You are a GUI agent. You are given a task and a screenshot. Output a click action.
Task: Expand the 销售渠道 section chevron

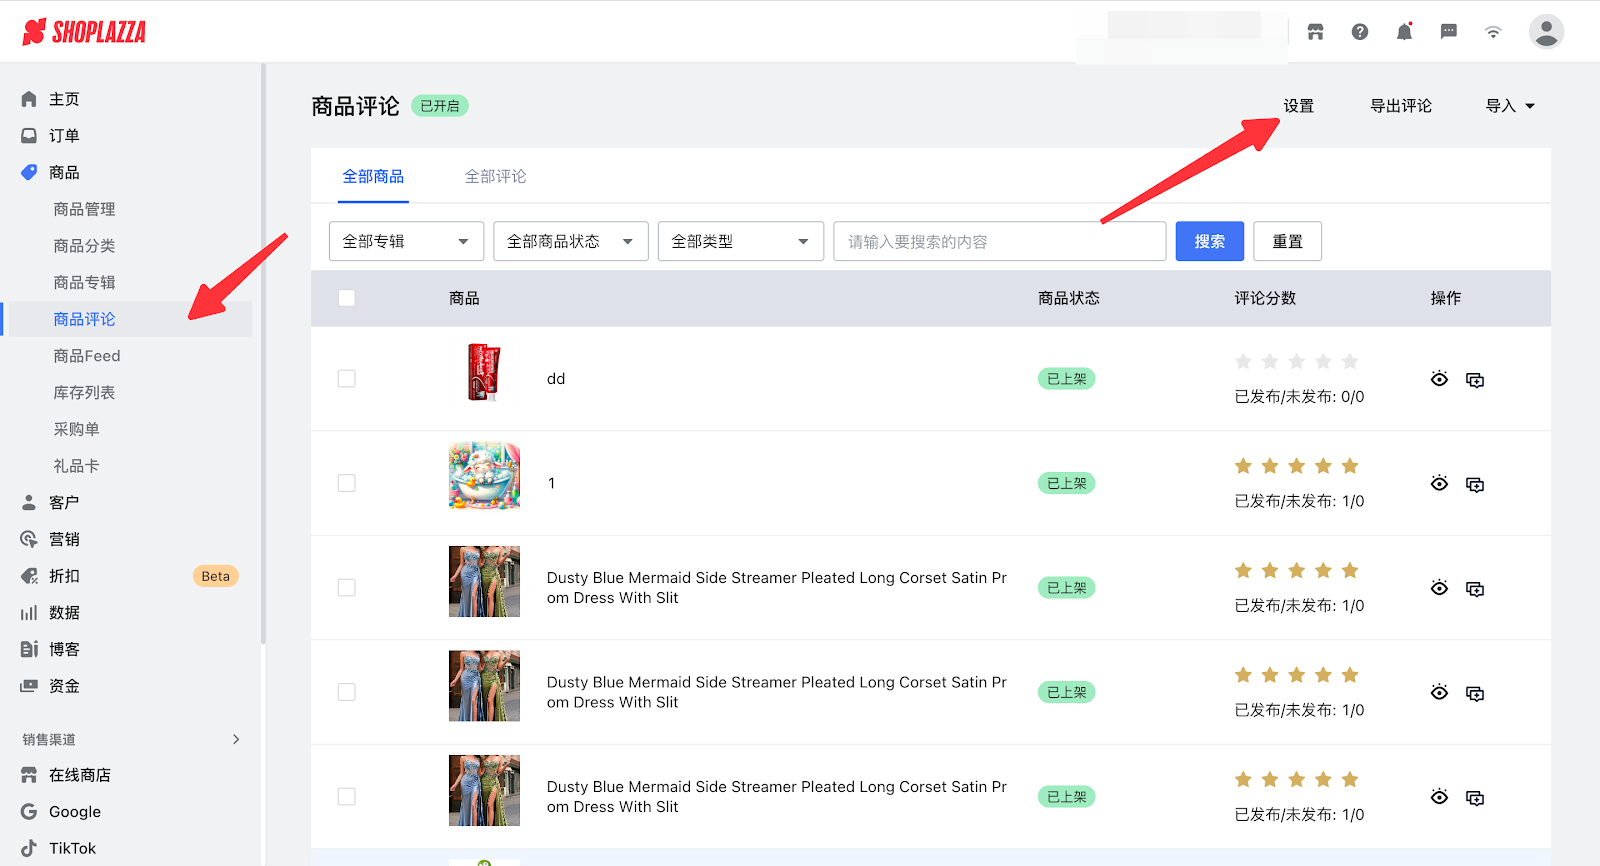(236, 739)
